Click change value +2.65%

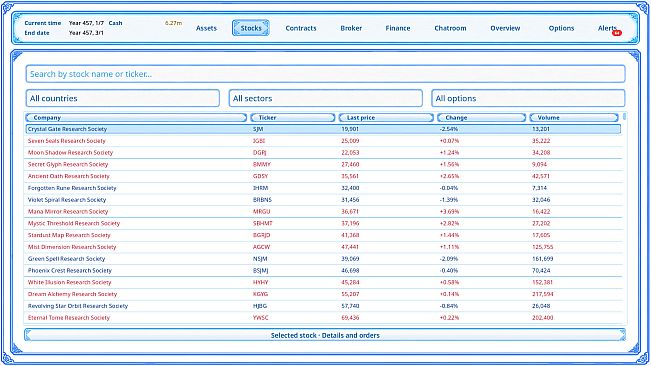point(449,176)
